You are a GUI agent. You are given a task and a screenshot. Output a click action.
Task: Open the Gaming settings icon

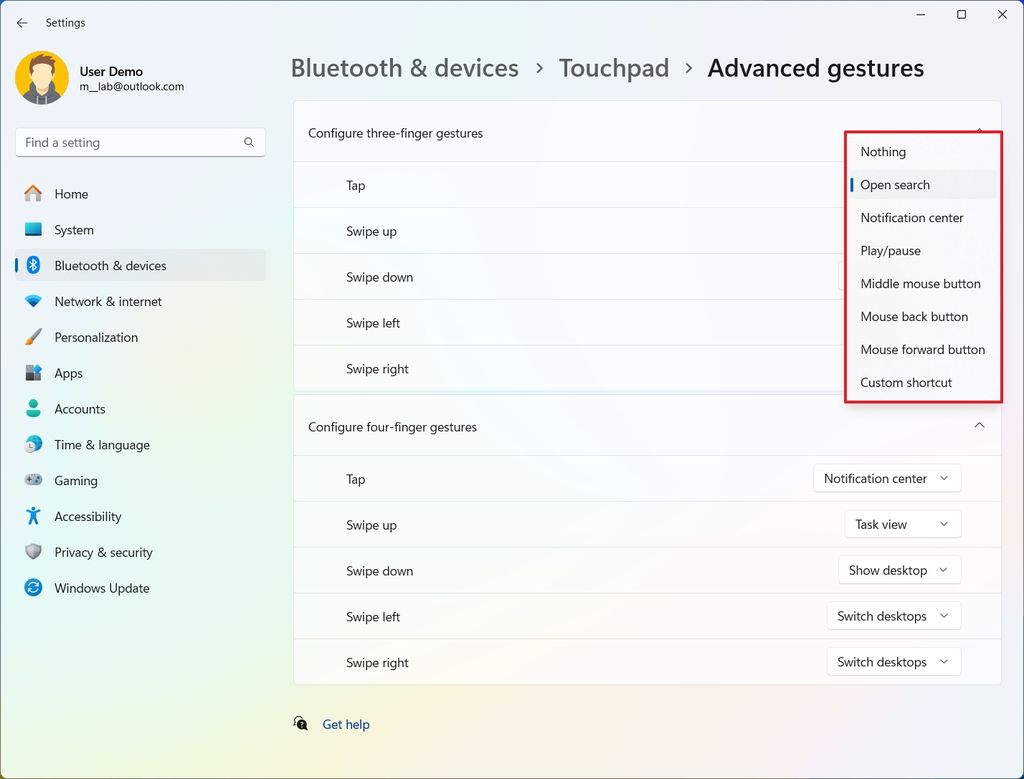tap(41, 481)
